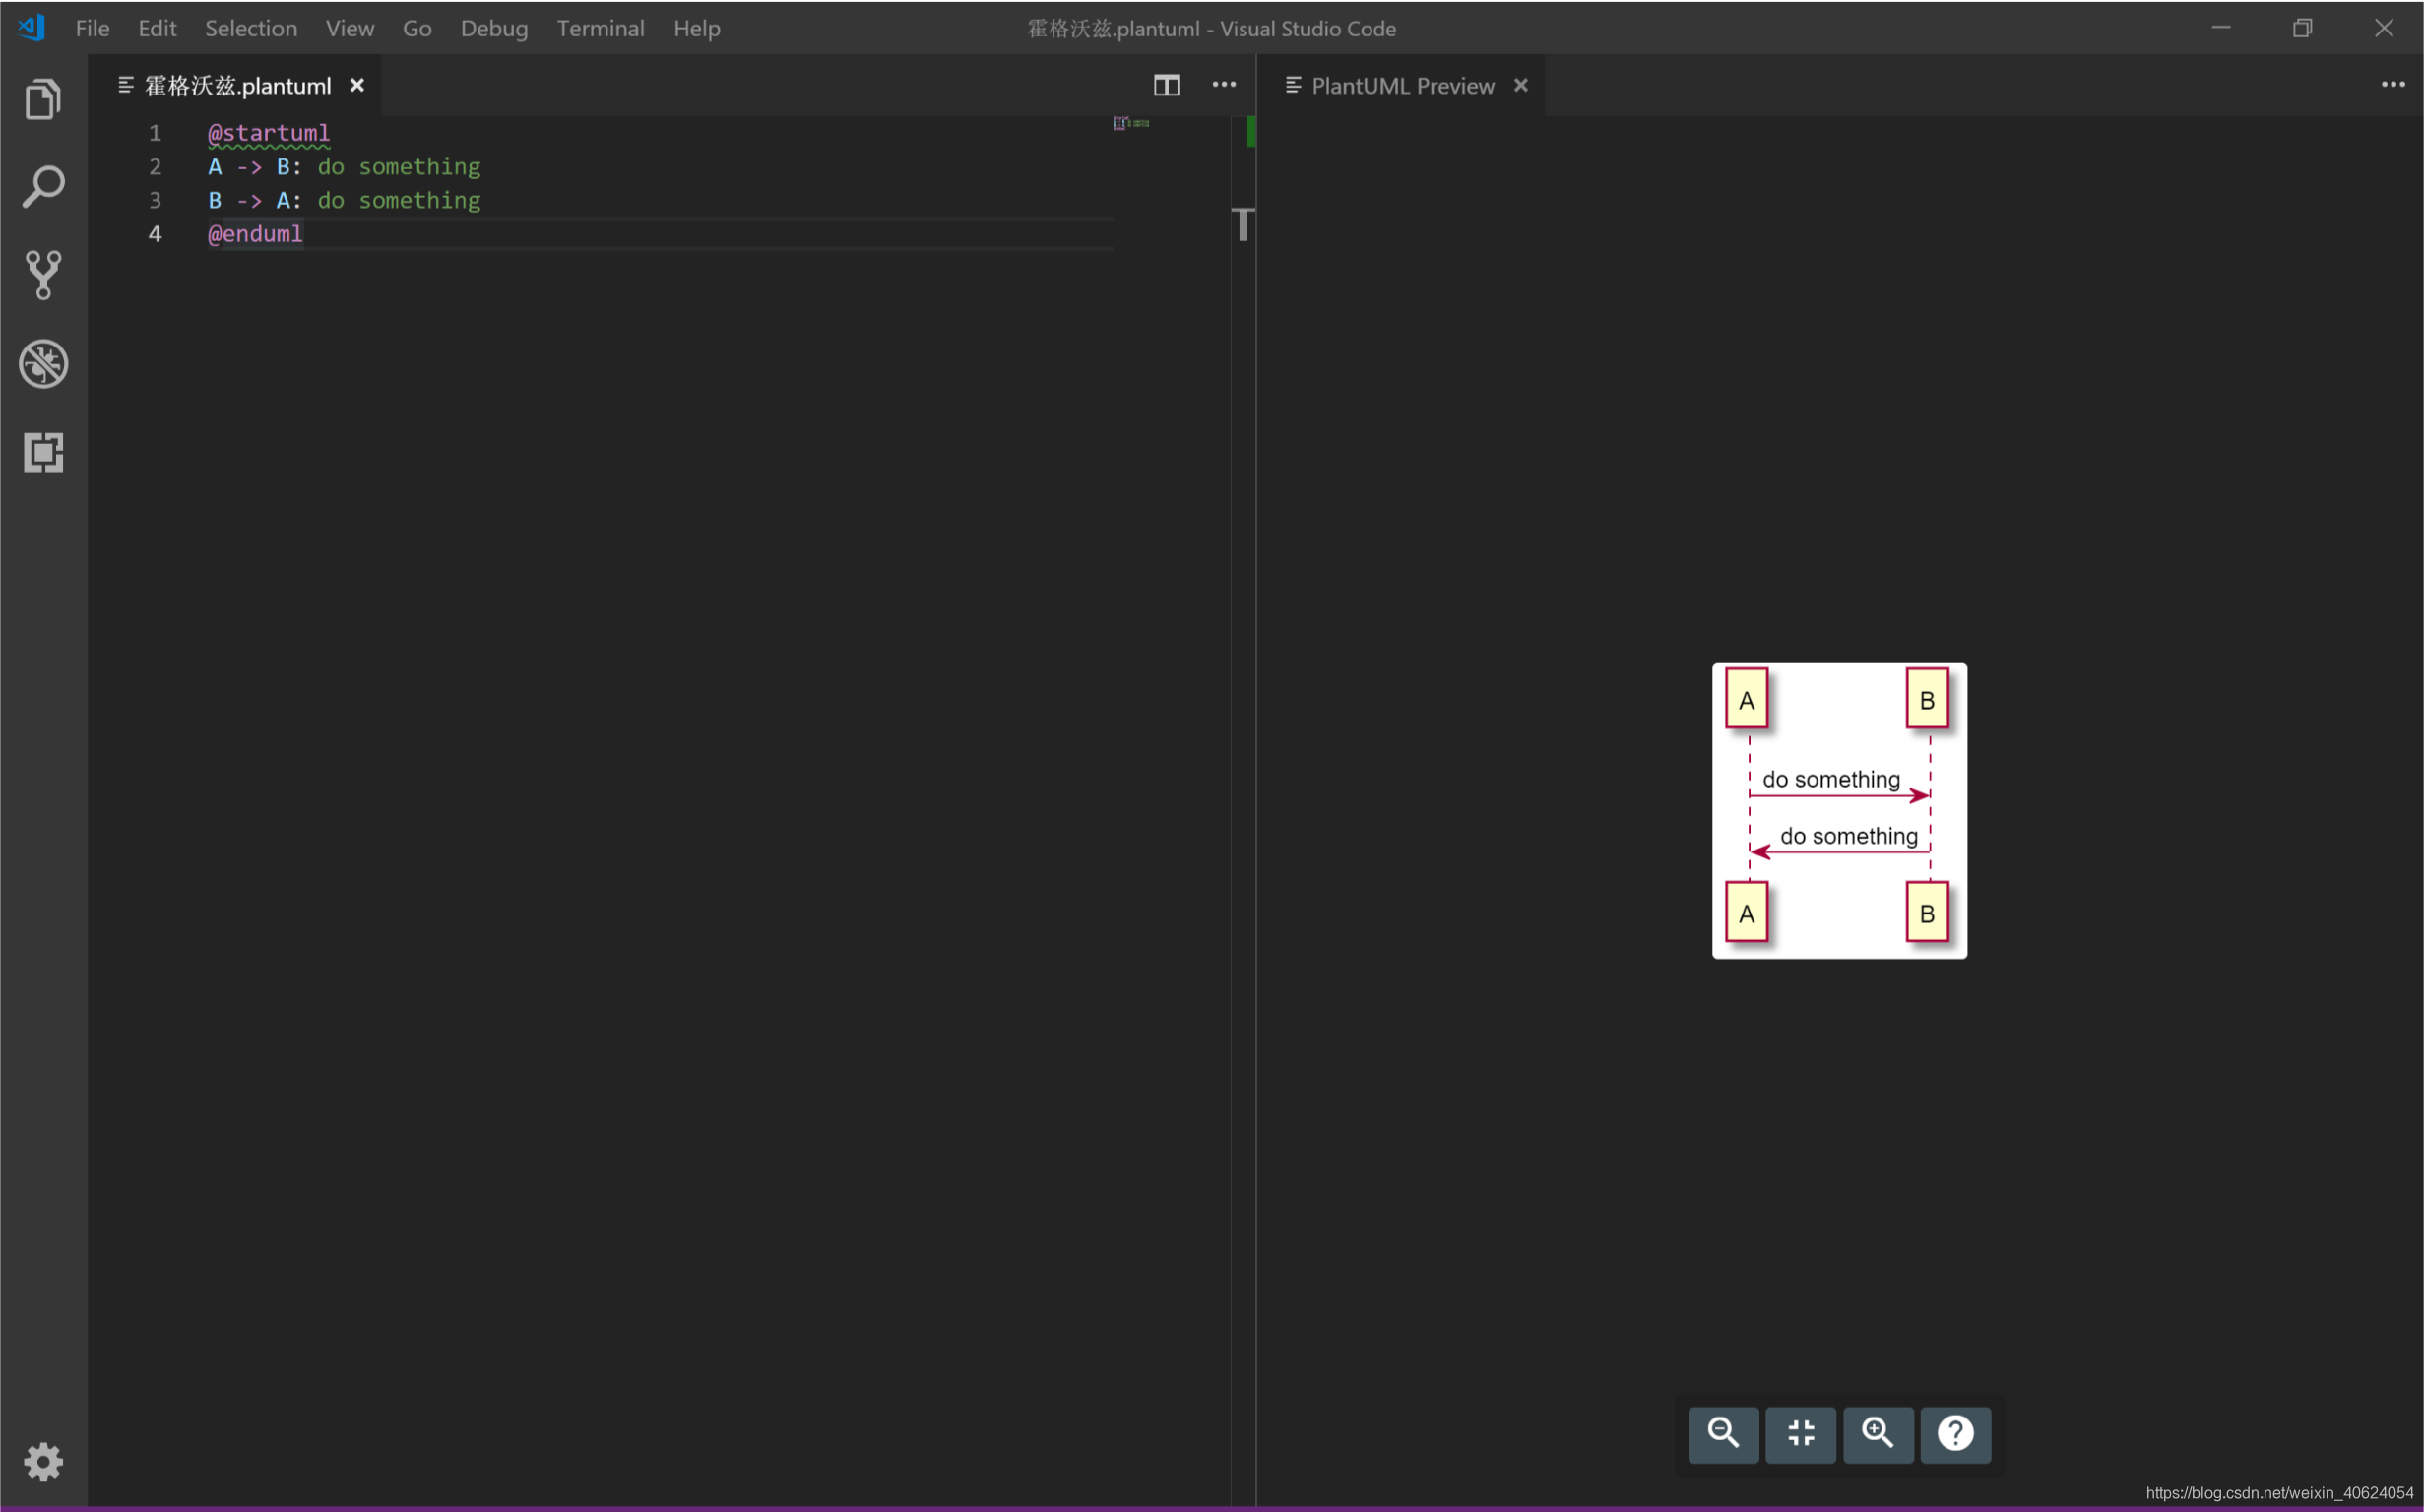
Task: Close the PlantUML Preview tab
Action: tap(1521, 85)
